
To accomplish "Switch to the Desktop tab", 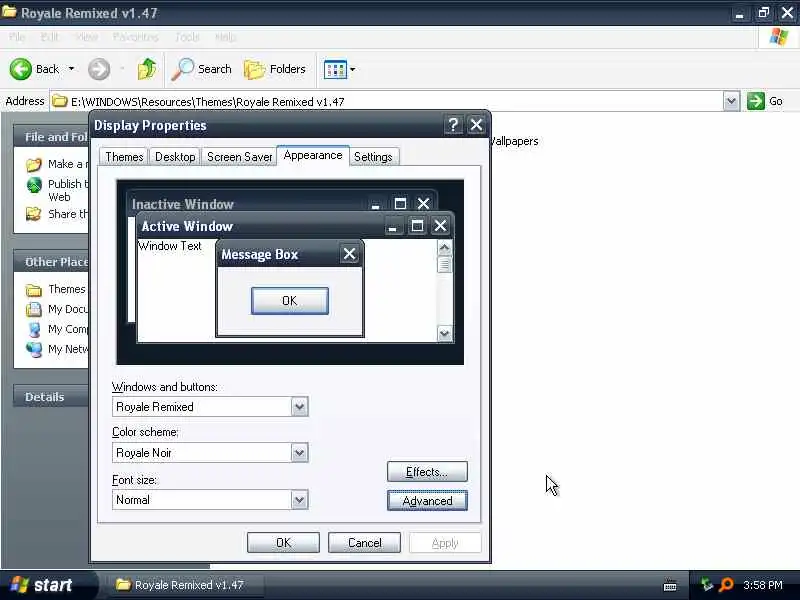I will pos(175,157).
